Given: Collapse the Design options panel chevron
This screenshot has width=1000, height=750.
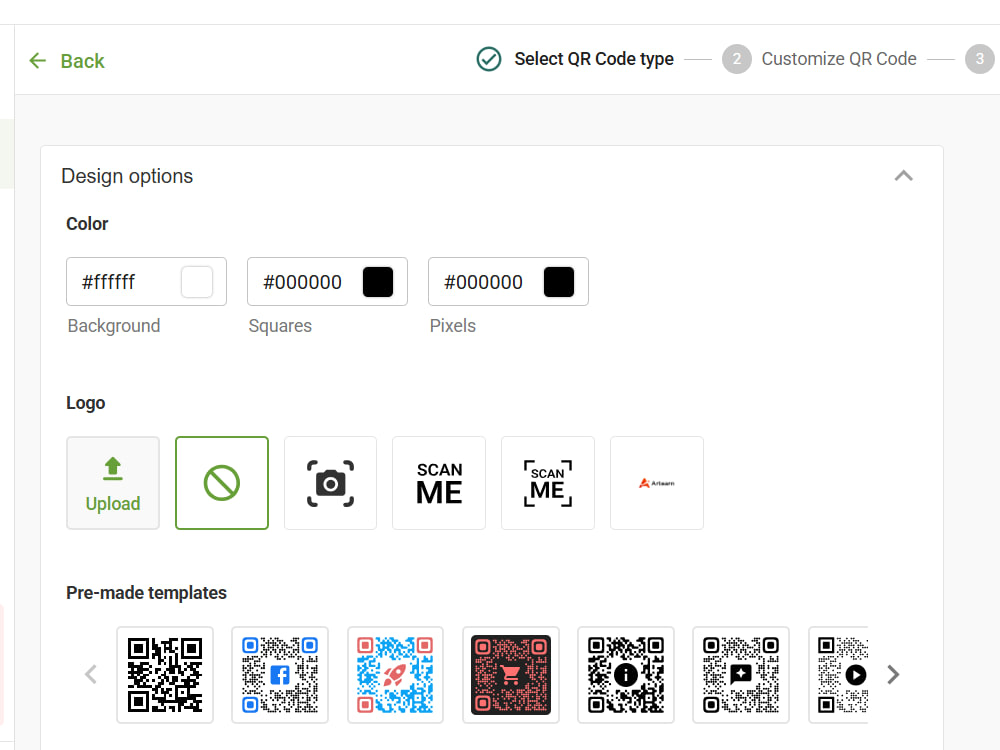Looking at the screenshot, I should point(904,175).
